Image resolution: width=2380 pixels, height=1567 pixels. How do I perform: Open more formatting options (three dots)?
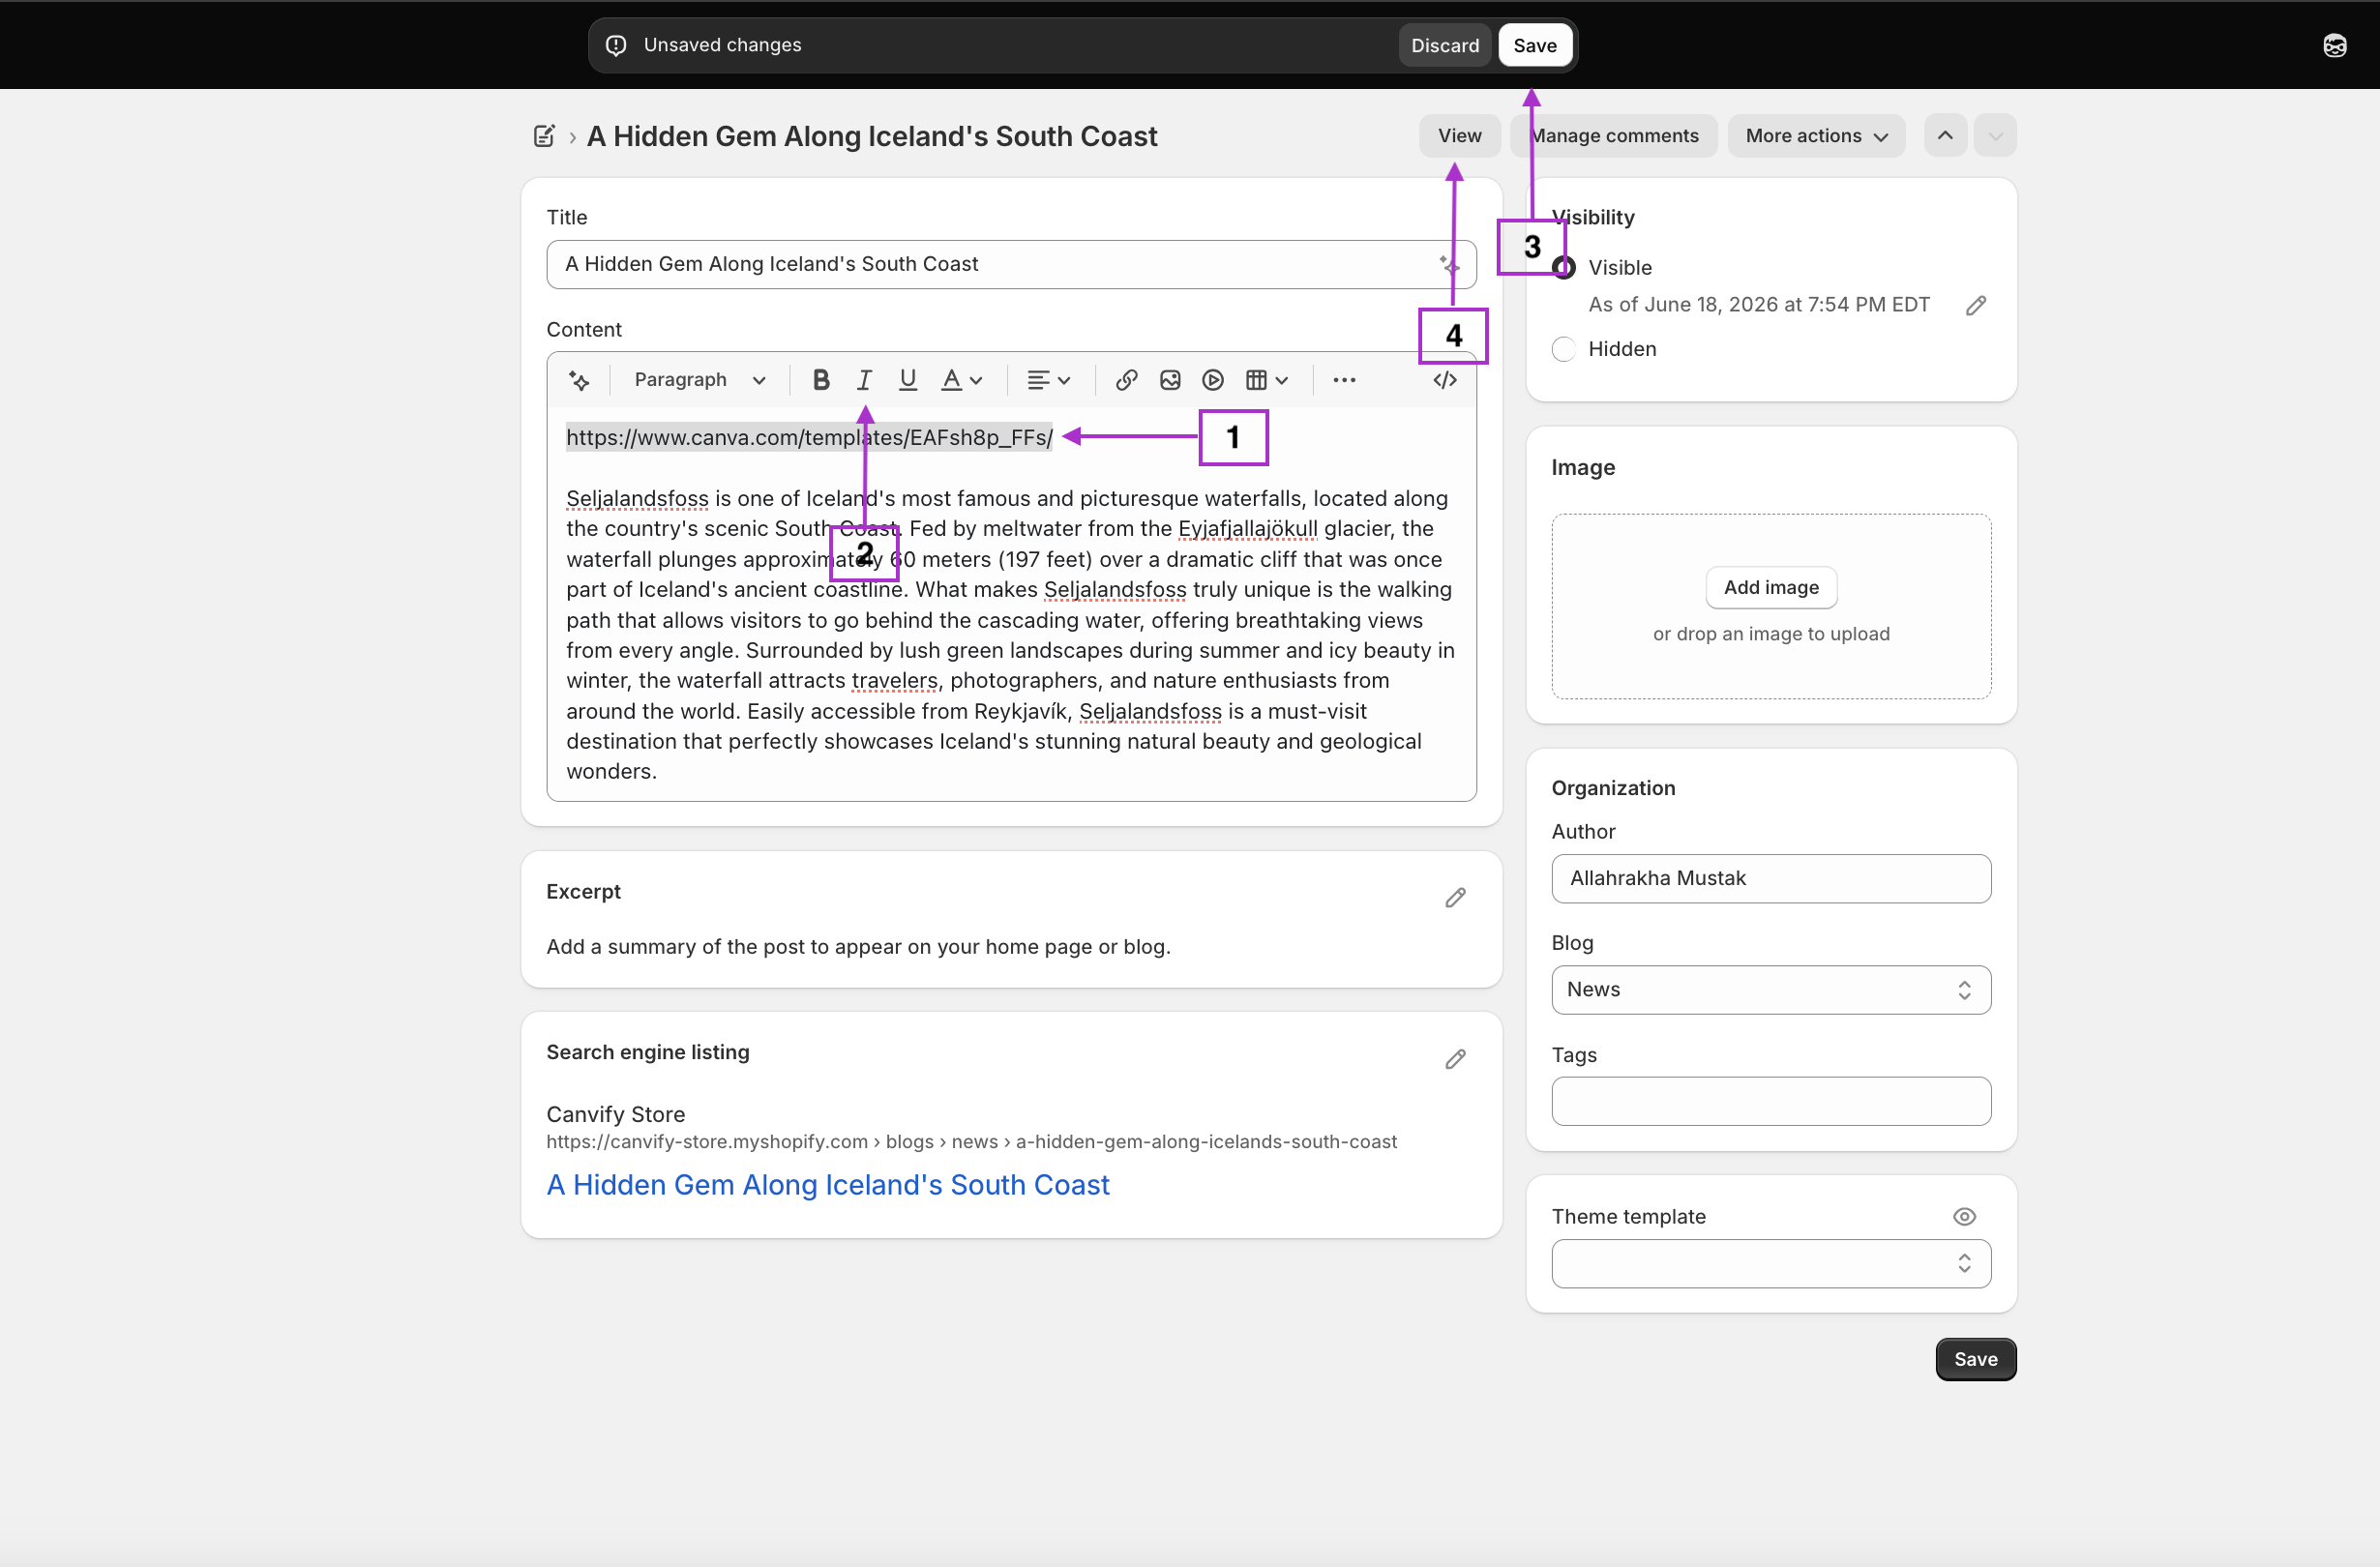[1344, 380]
